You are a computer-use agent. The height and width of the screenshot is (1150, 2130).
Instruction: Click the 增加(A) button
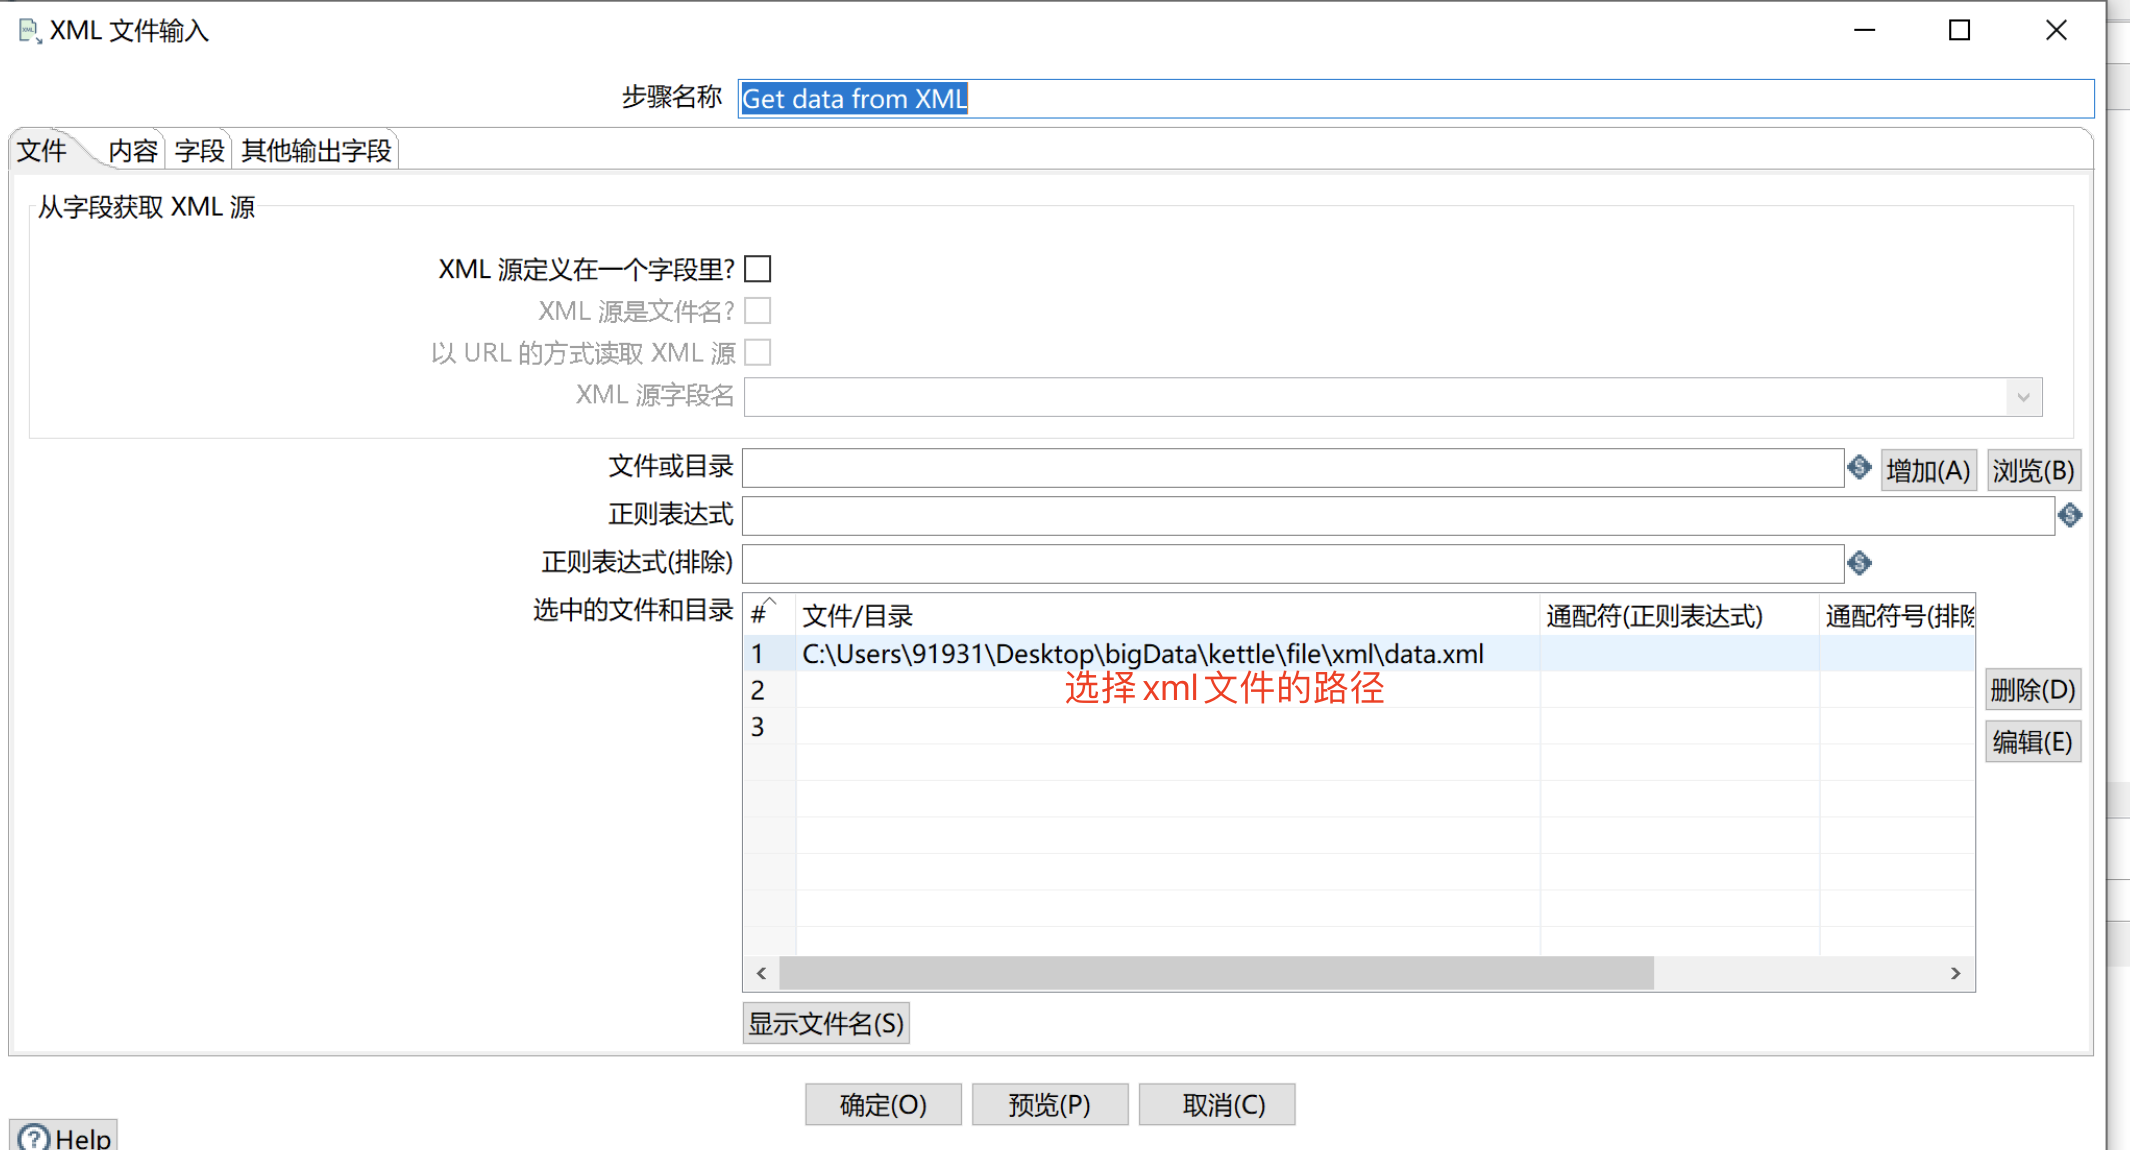[x=1928, y=469]
